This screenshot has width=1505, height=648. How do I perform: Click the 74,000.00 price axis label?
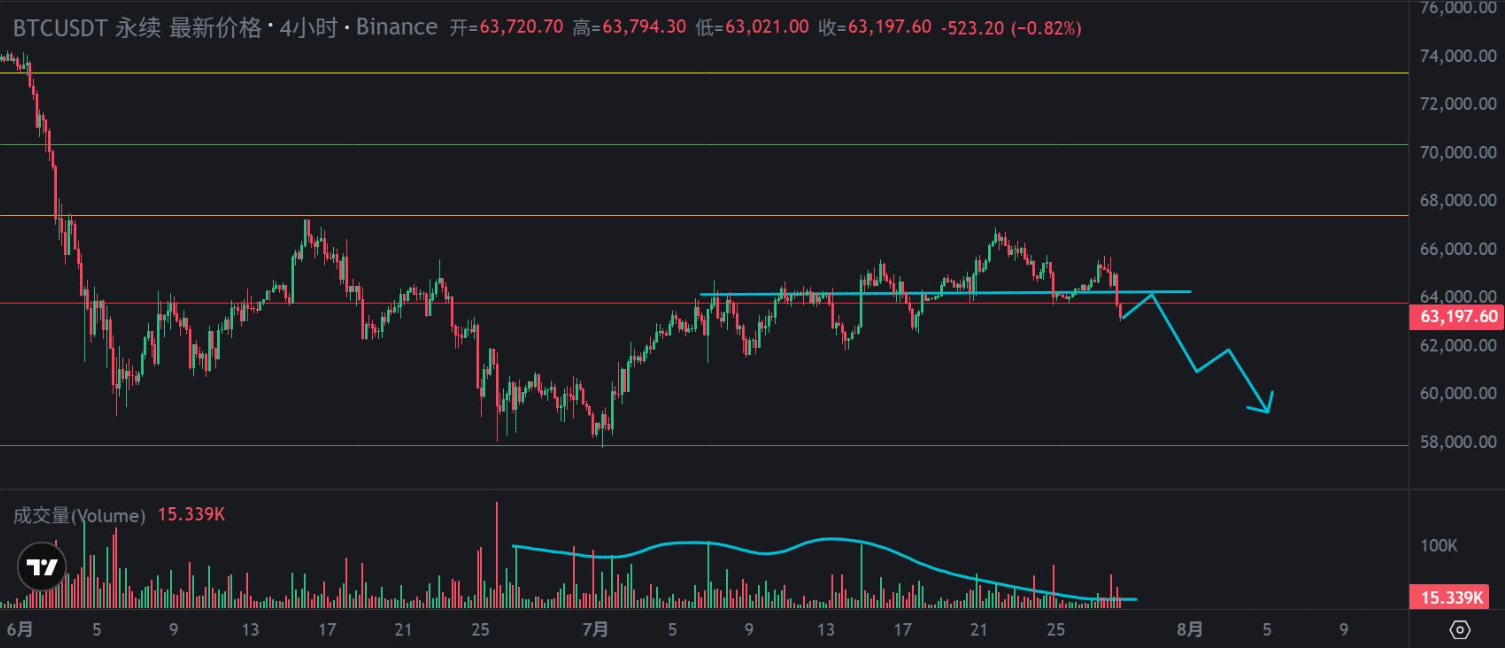1458,56
